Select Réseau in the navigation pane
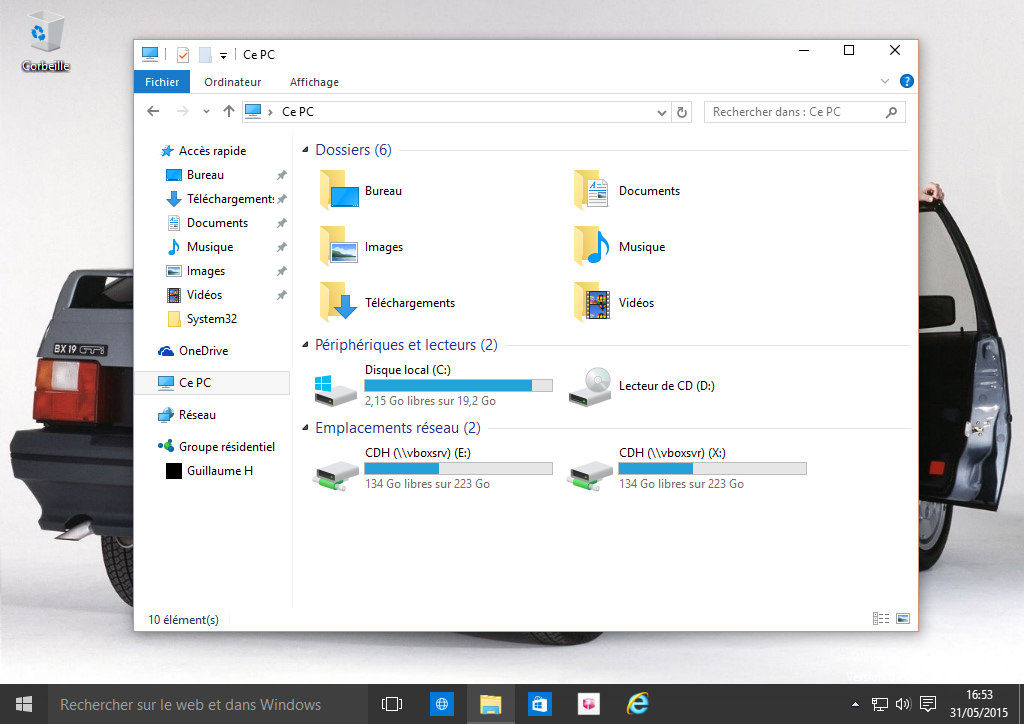1024x724 pixels. [187, 415]
